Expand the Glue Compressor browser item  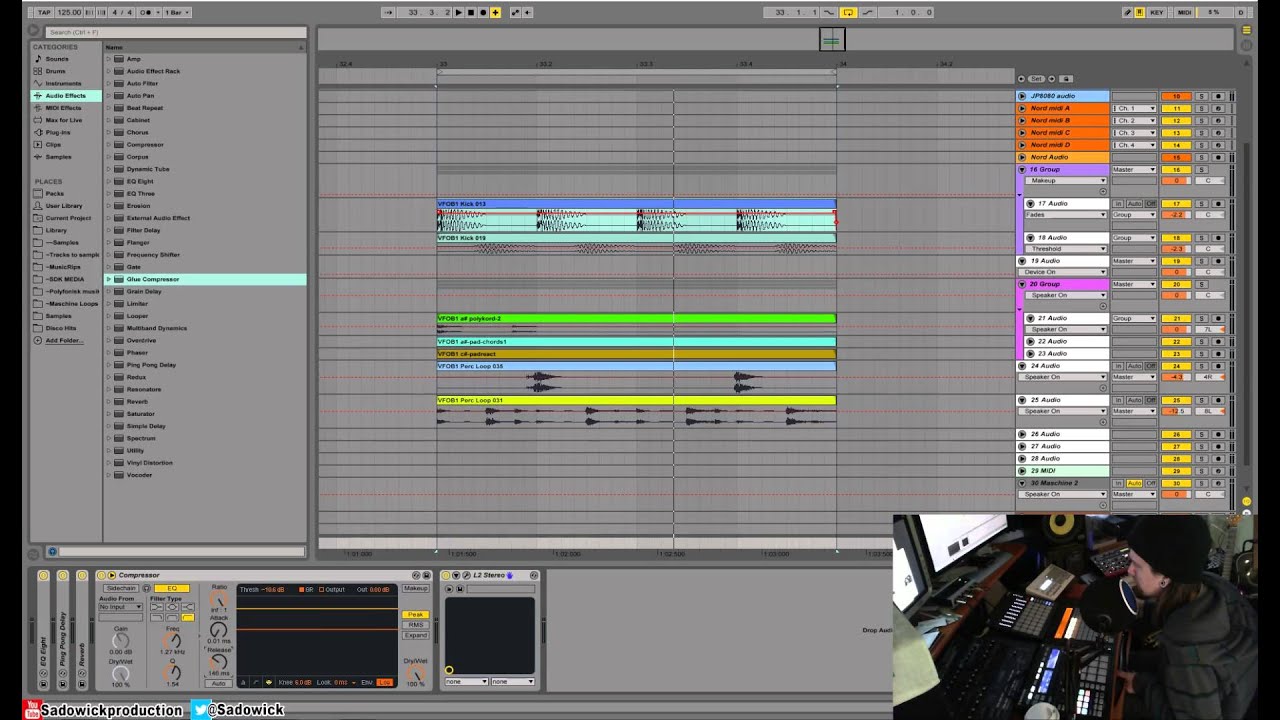point(109,279)
